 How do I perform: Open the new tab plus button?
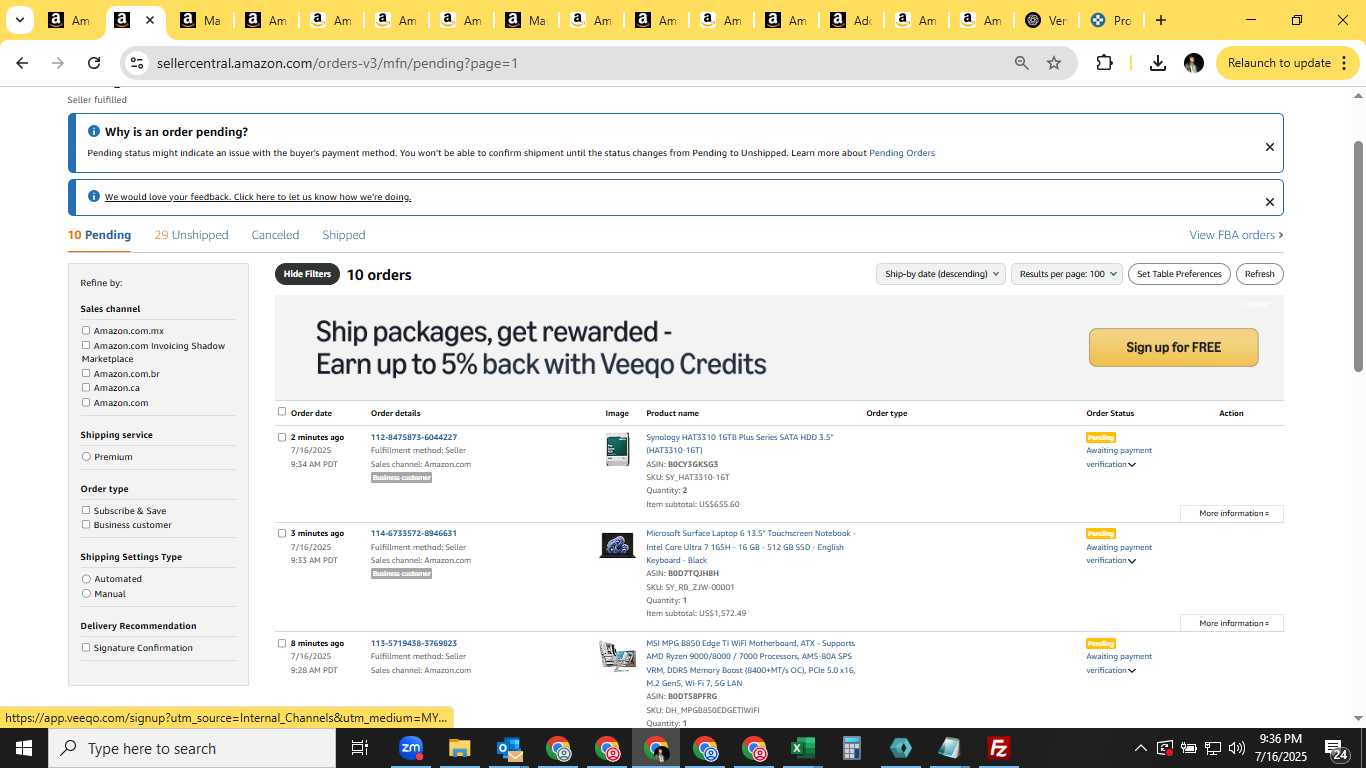pos(1160,20)
